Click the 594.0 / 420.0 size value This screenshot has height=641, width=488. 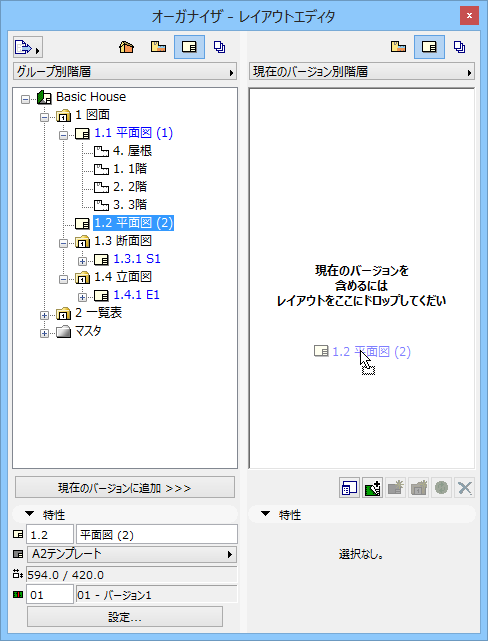click(132, 575)
